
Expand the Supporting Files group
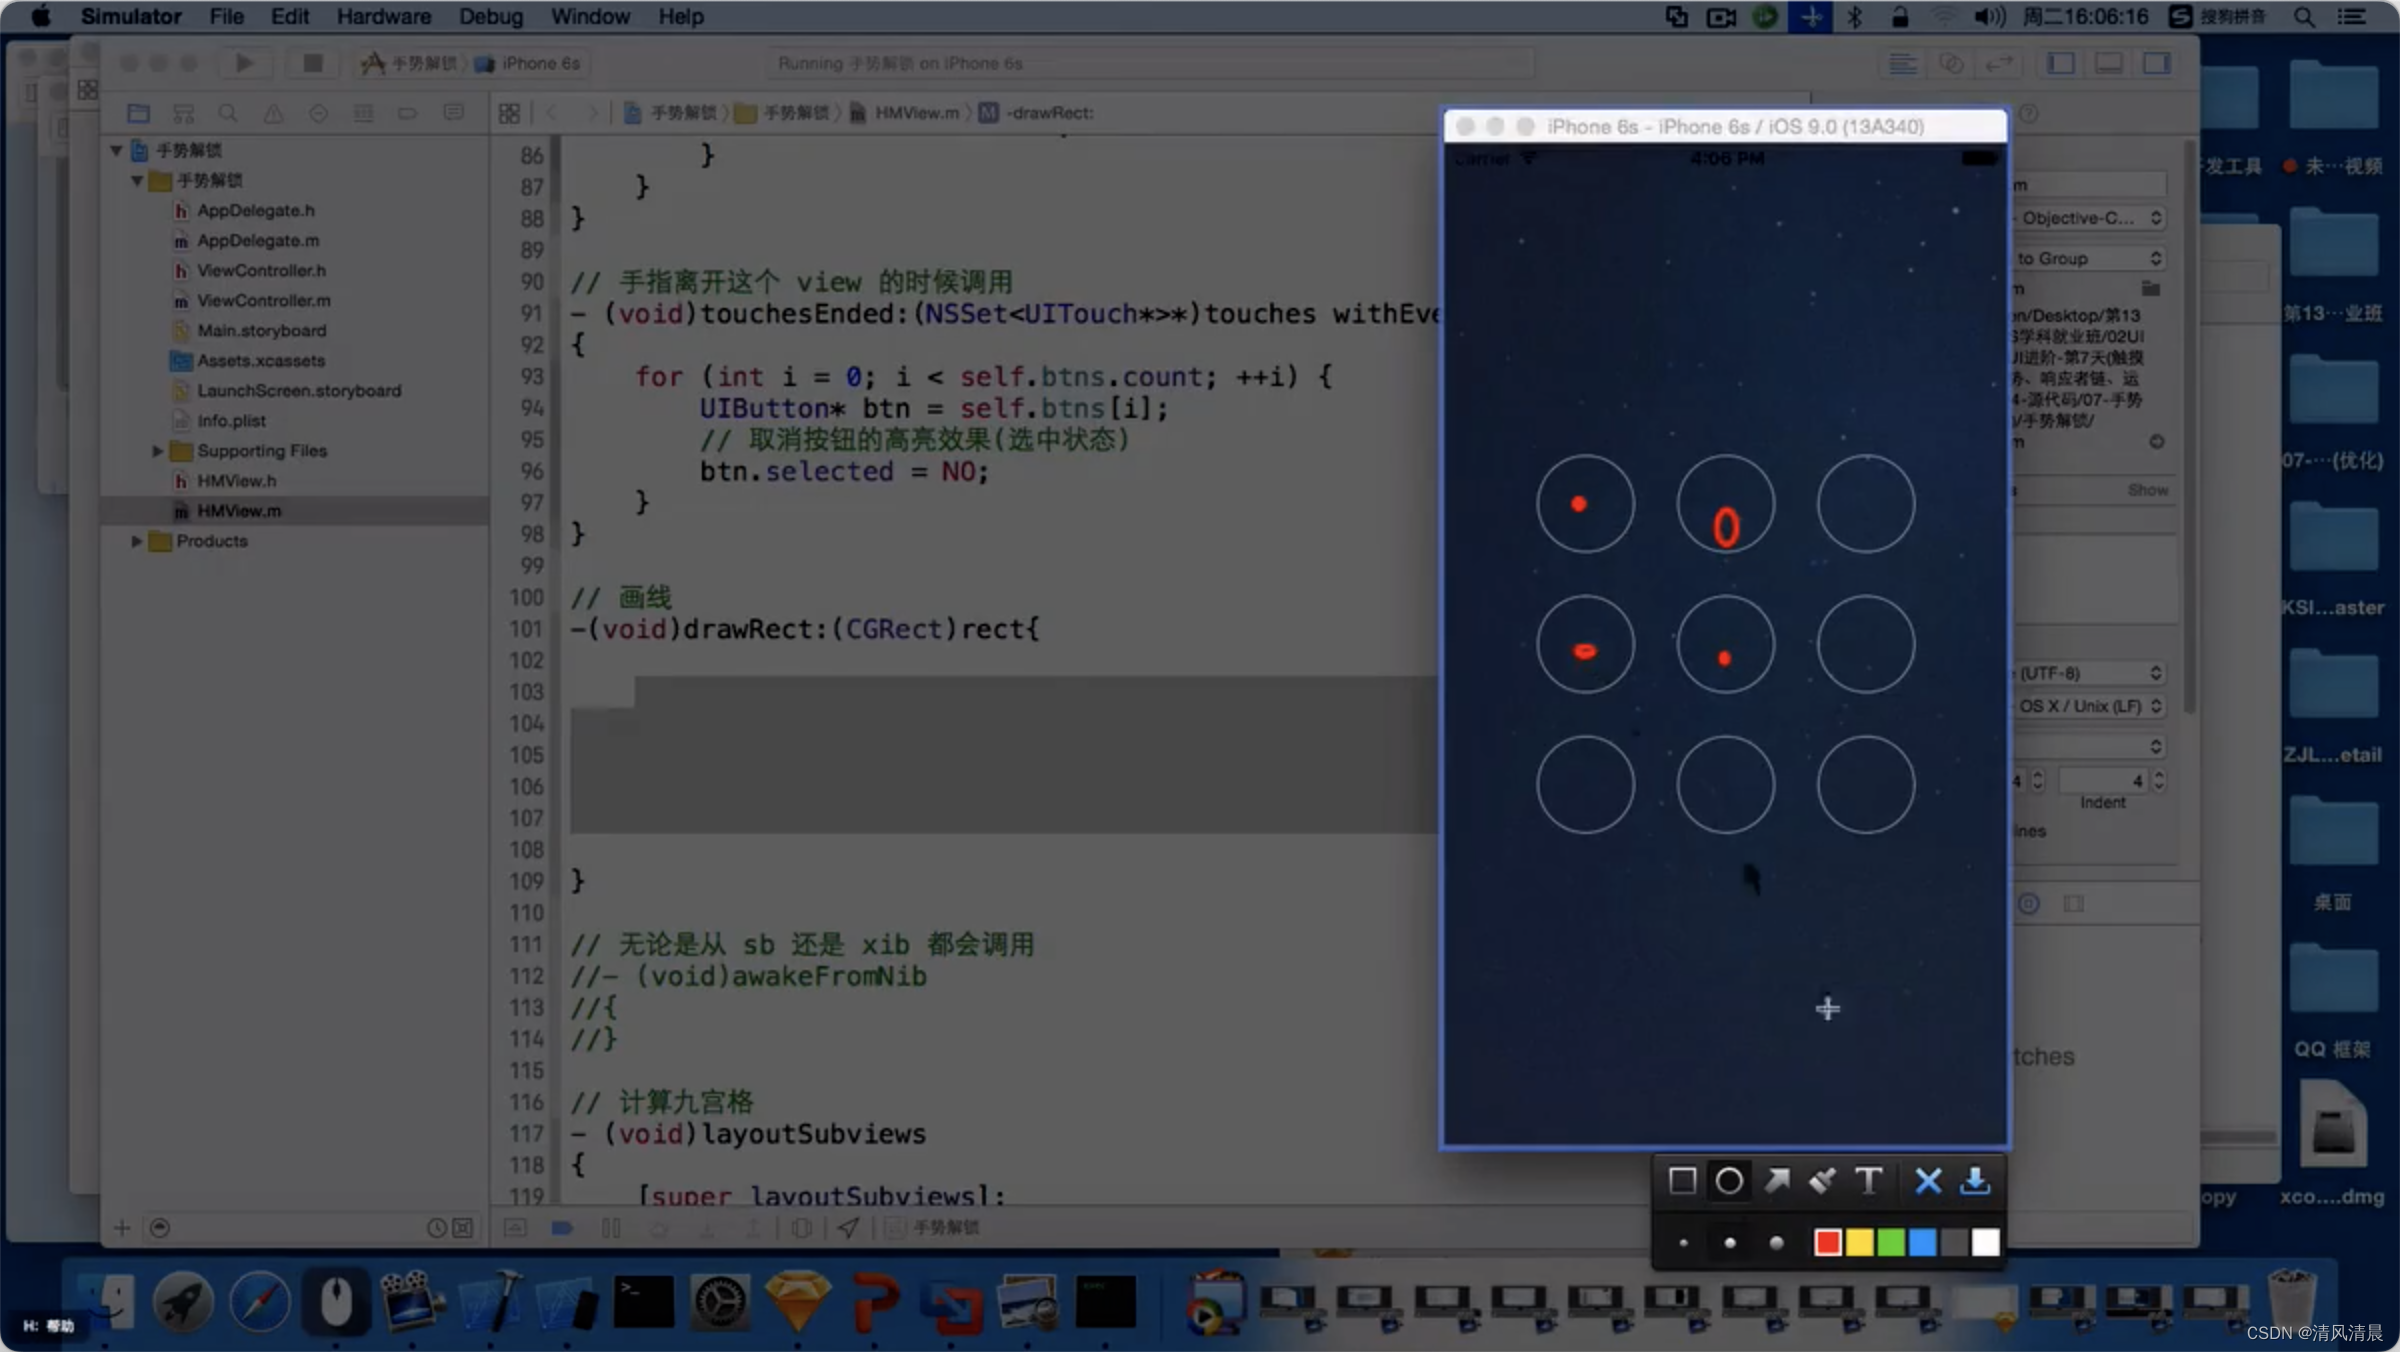click(x=157, y=451)
